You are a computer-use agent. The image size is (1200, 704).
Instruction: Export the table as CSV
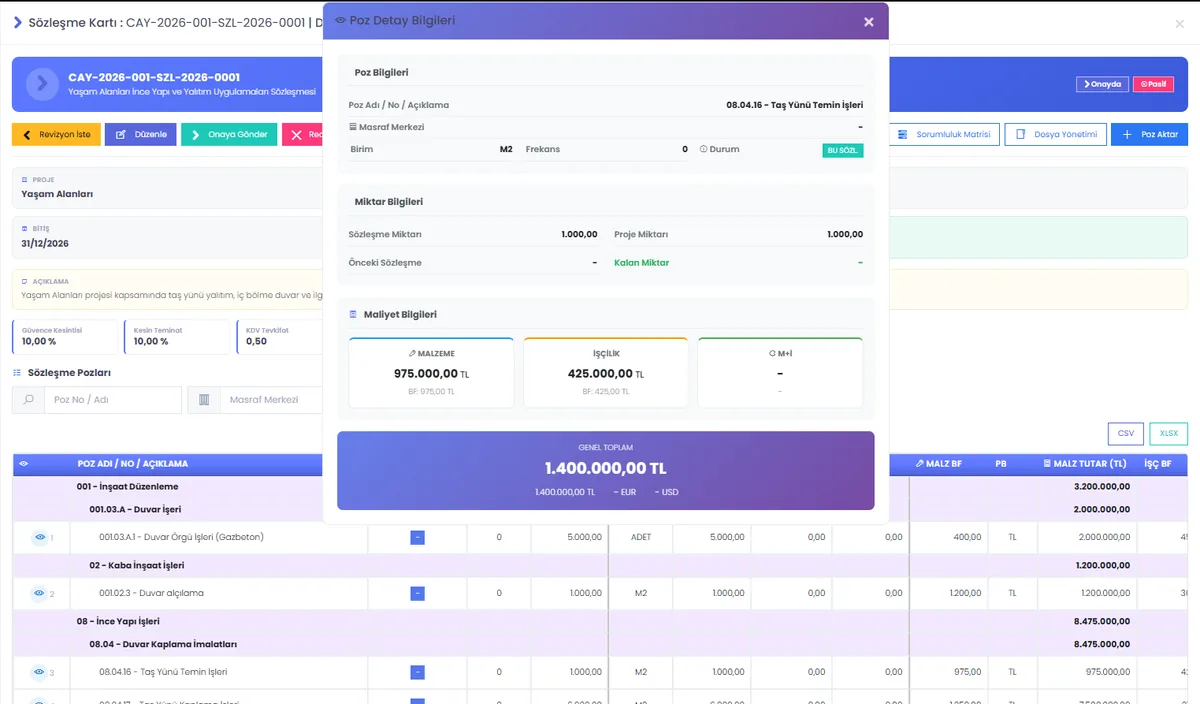coord(1126,433)
